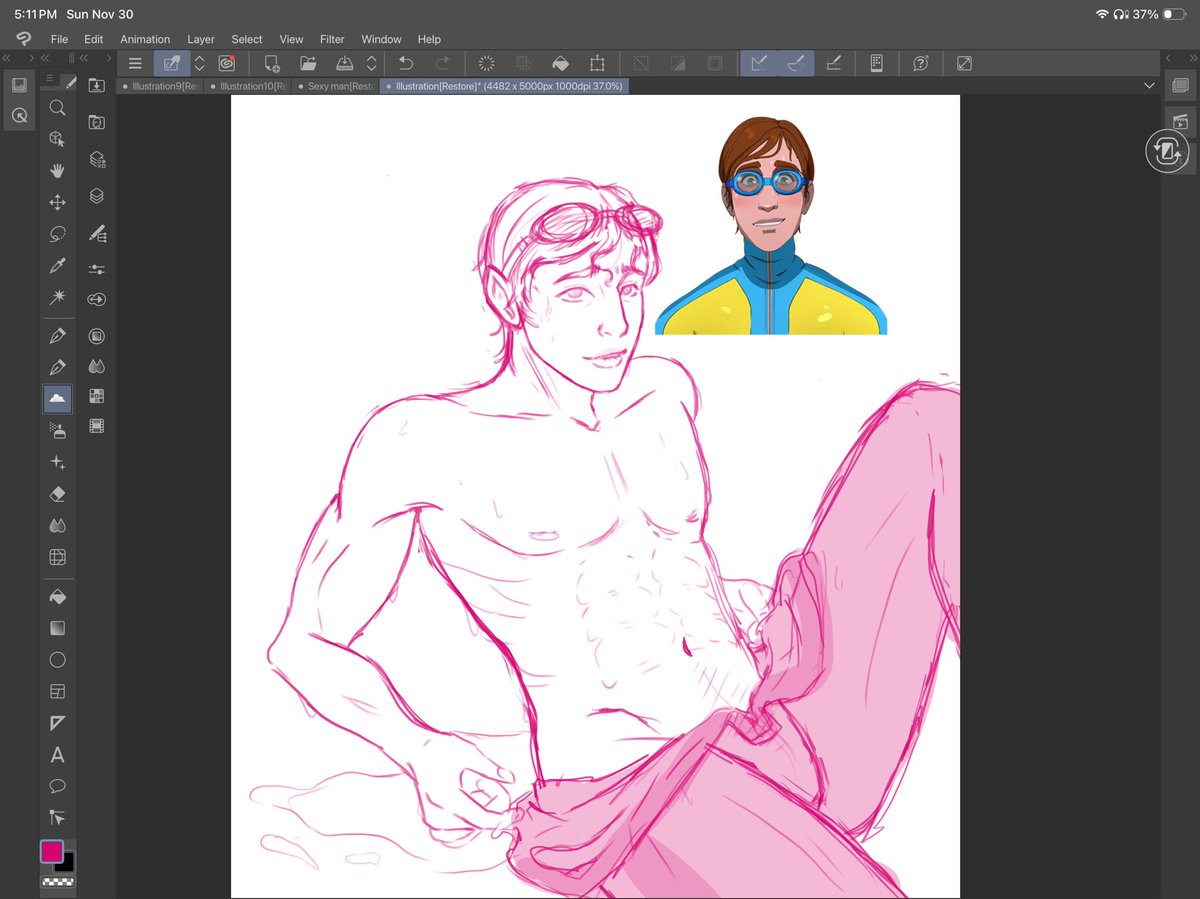This screenshot has width=1200, height=899.
Task: Select the Blend tool in the tool palette
Action: pyautogui.click(x=57, y=525)
